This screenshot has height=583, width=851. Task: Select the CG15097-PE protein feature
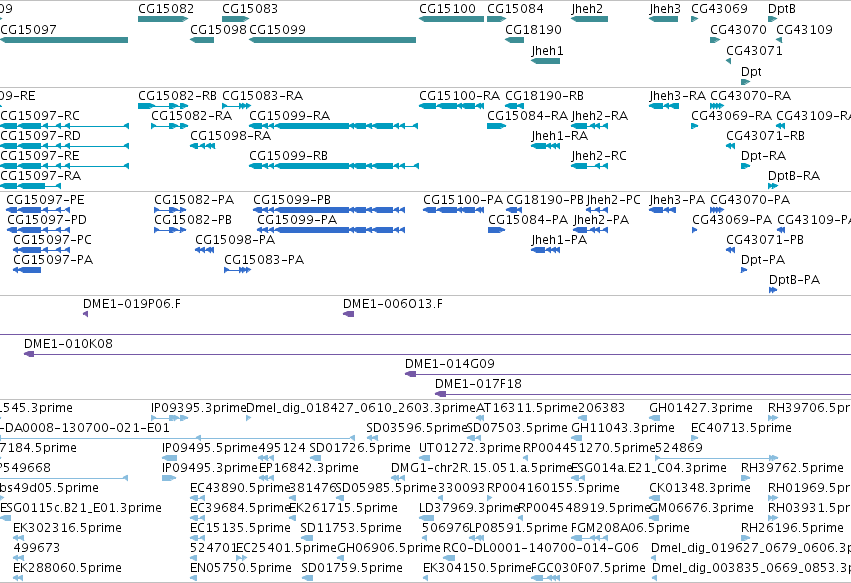pos(38,210)
